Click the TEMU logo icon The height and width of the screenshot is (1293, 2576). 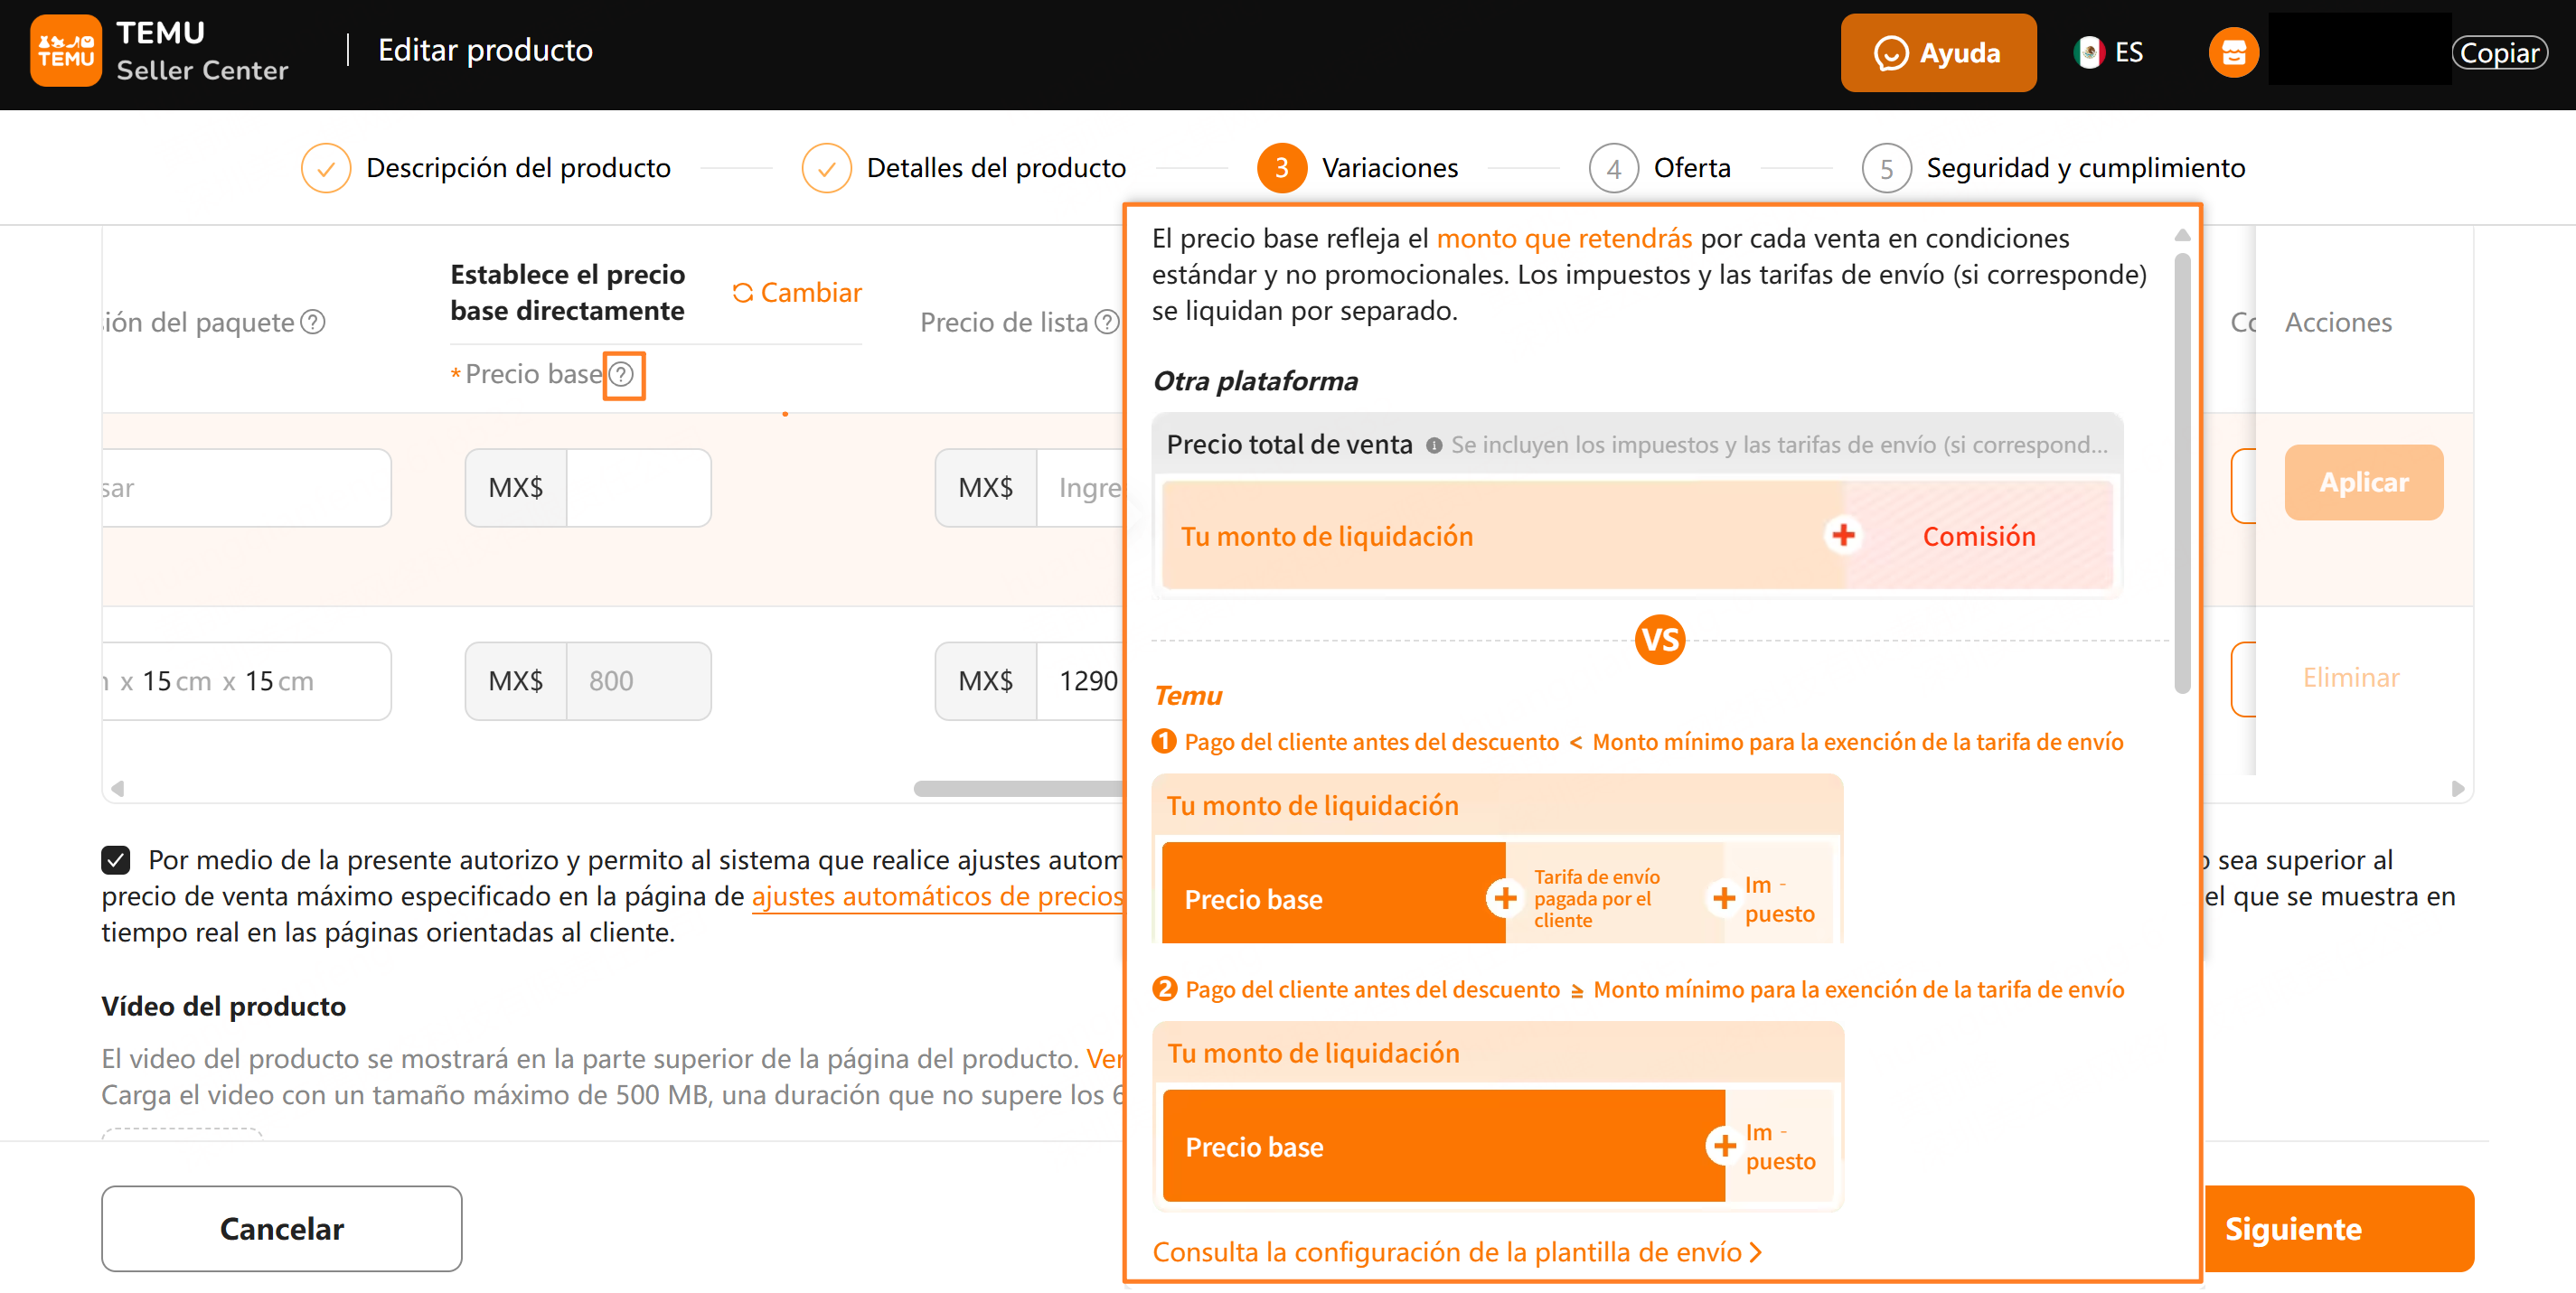(x=65, y=50)
